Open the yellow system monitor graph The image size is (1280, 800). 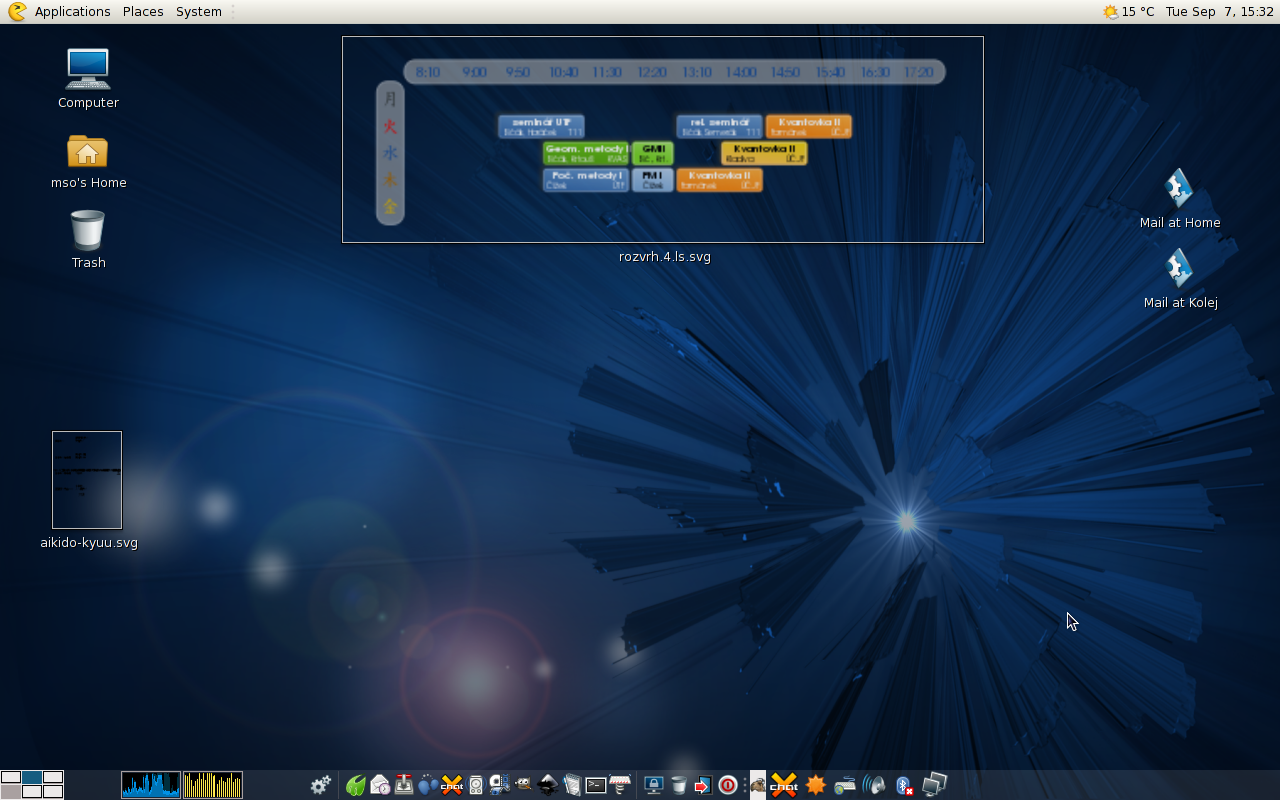coord(213,785)
